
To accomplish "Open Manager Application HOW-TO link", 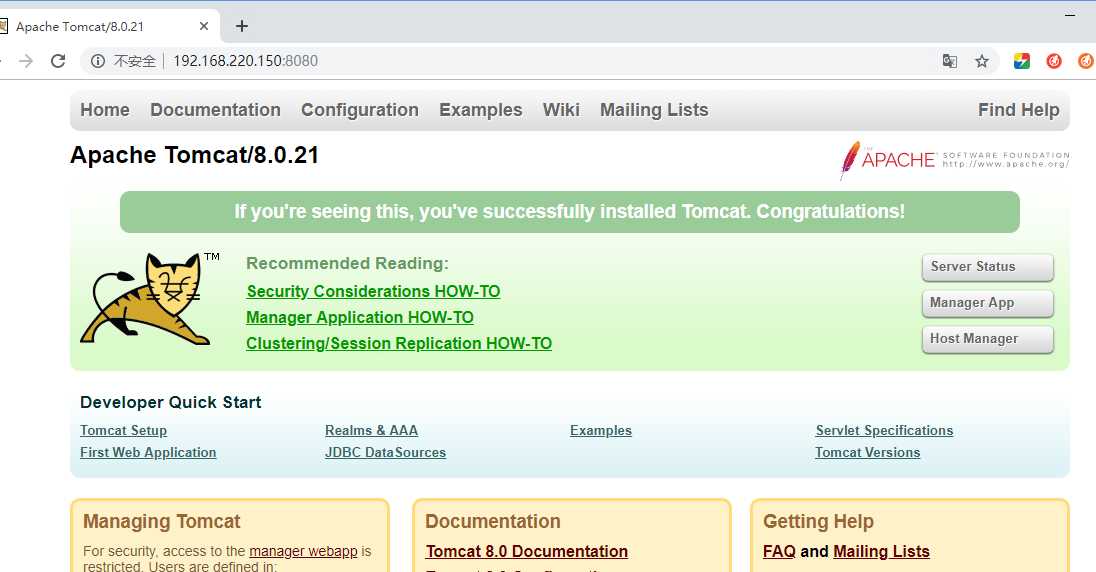I will tap(360, 317).
